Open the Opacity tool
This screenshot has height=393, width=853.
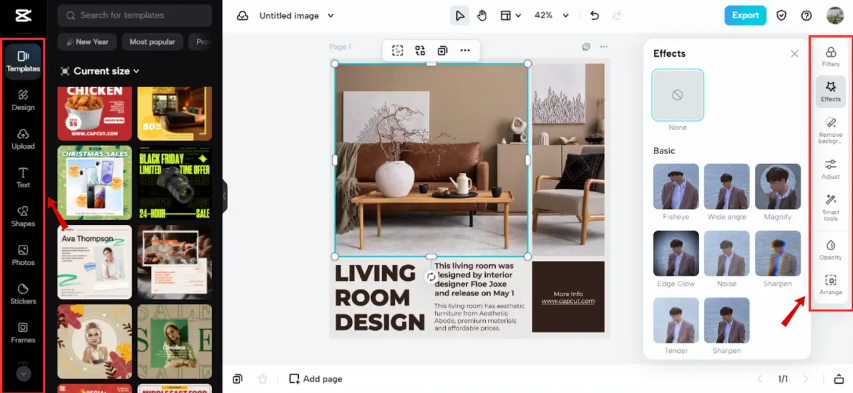830,249
